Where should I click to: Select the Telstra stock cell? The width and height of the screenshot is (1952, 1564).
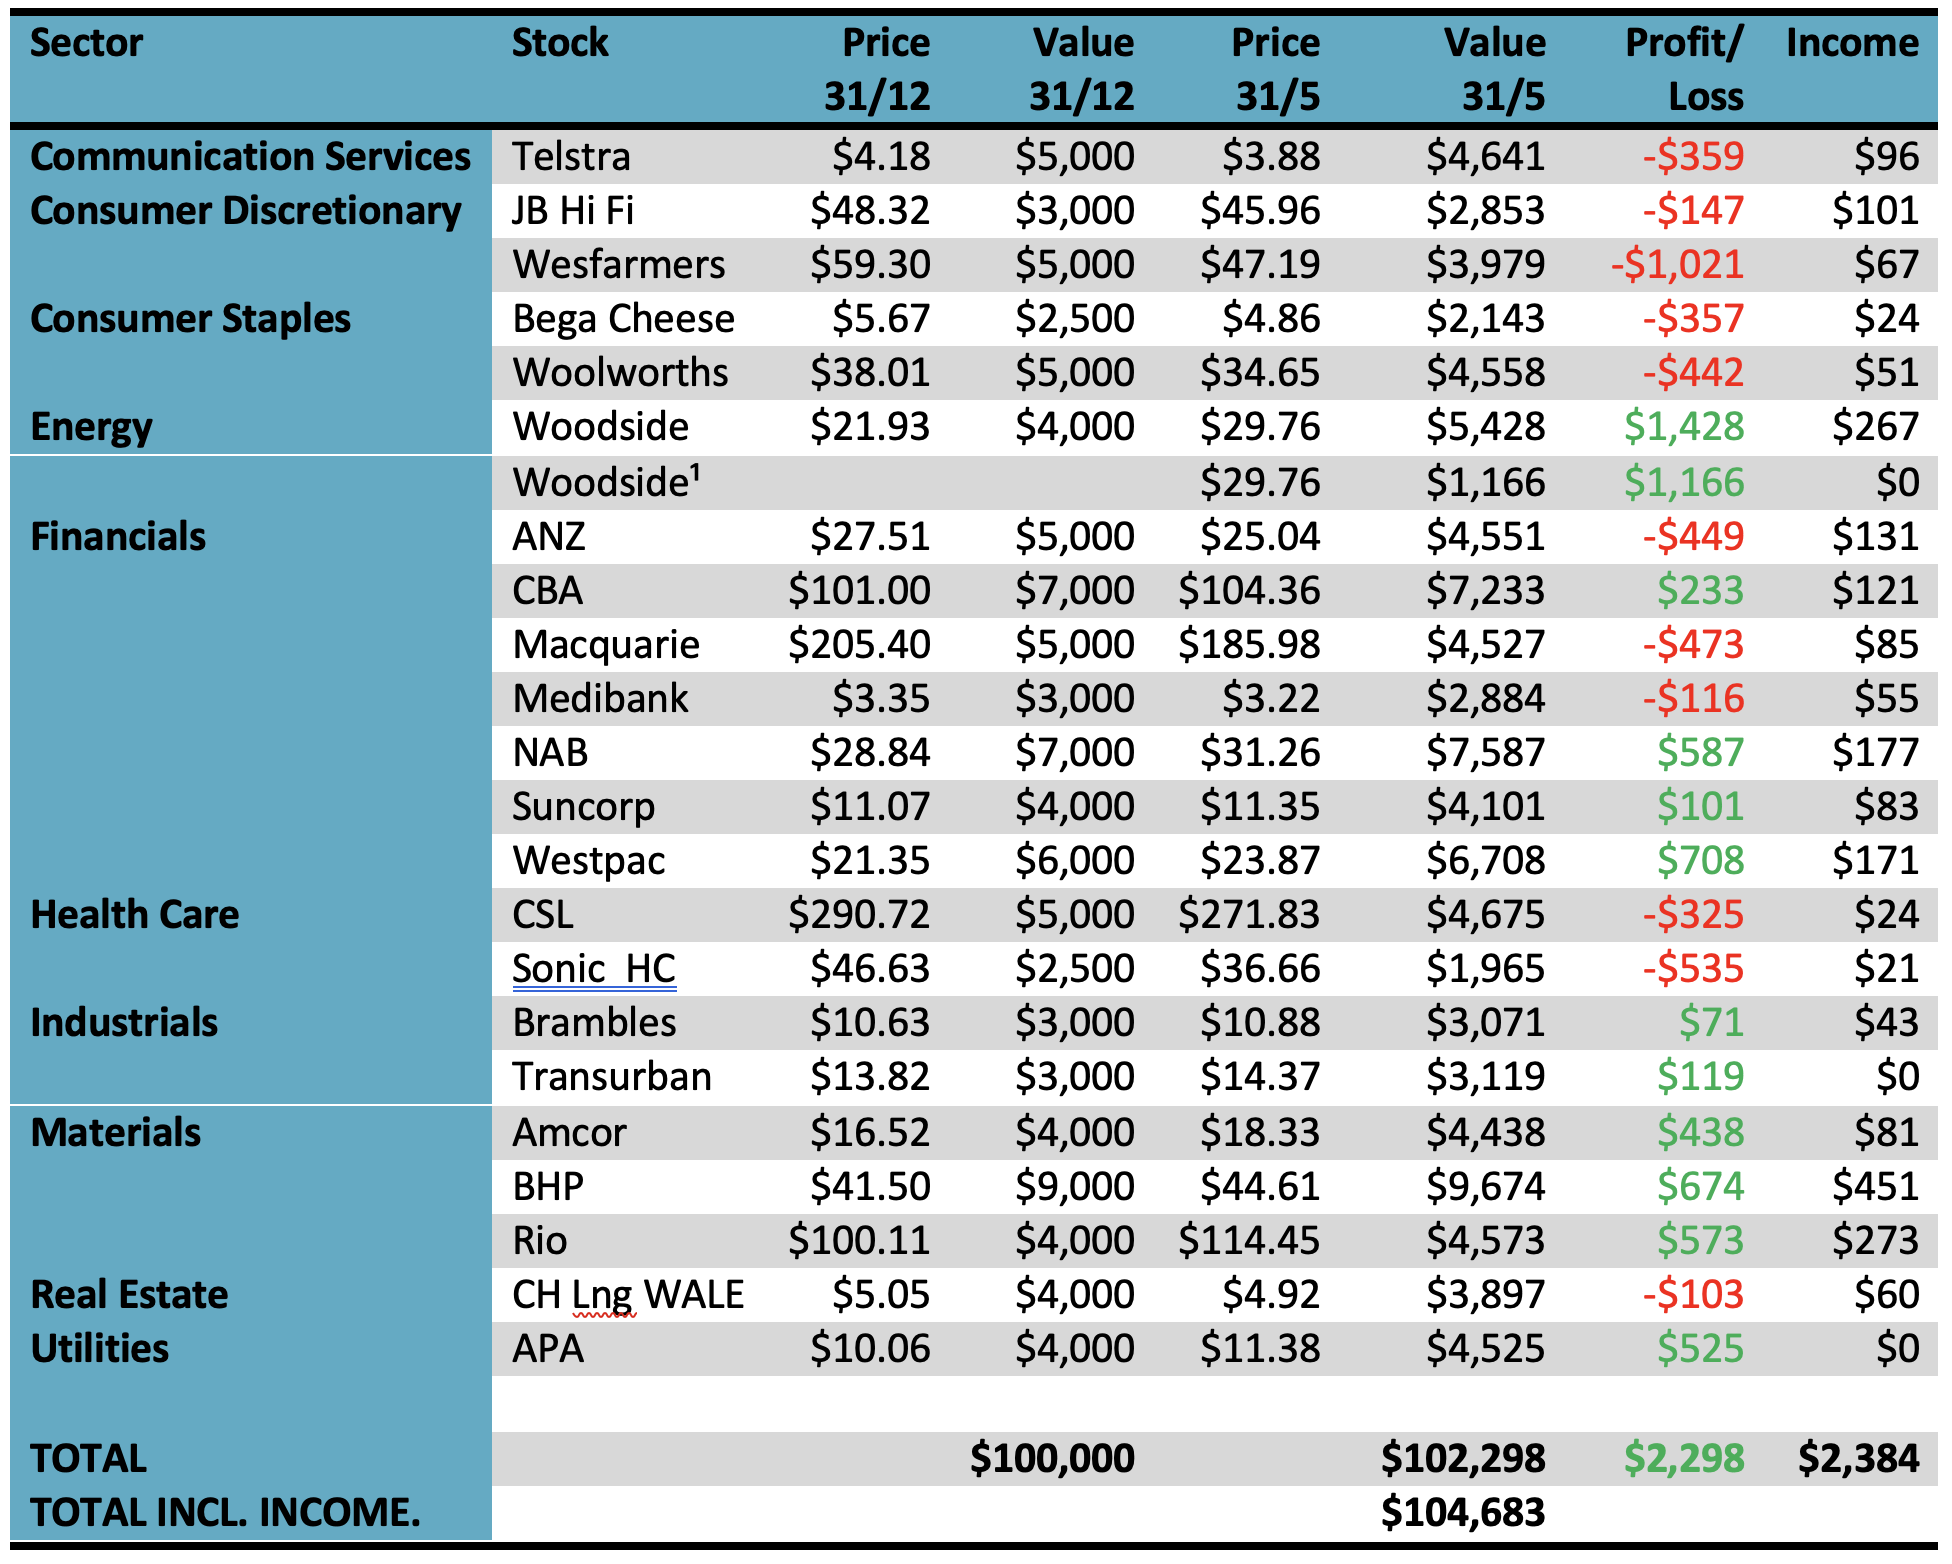click(571, 157)
